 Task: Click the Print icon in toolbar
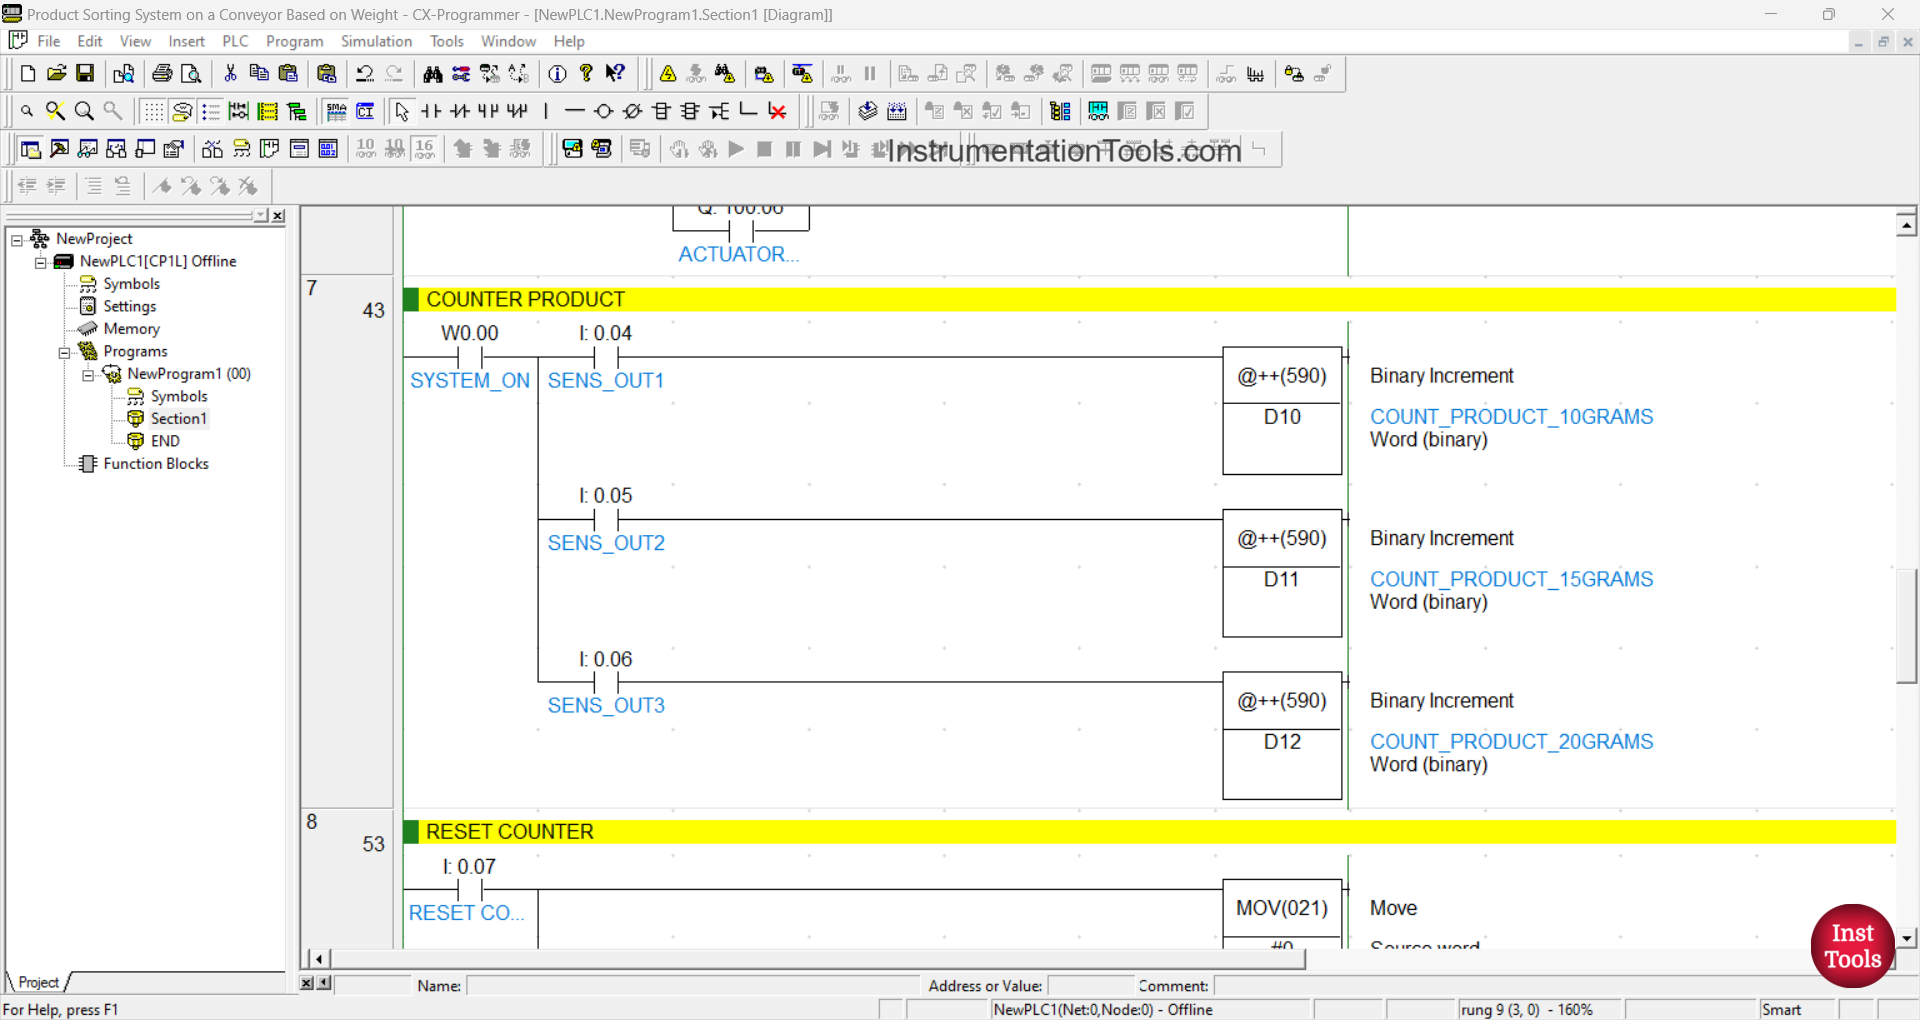coord(162,74)
